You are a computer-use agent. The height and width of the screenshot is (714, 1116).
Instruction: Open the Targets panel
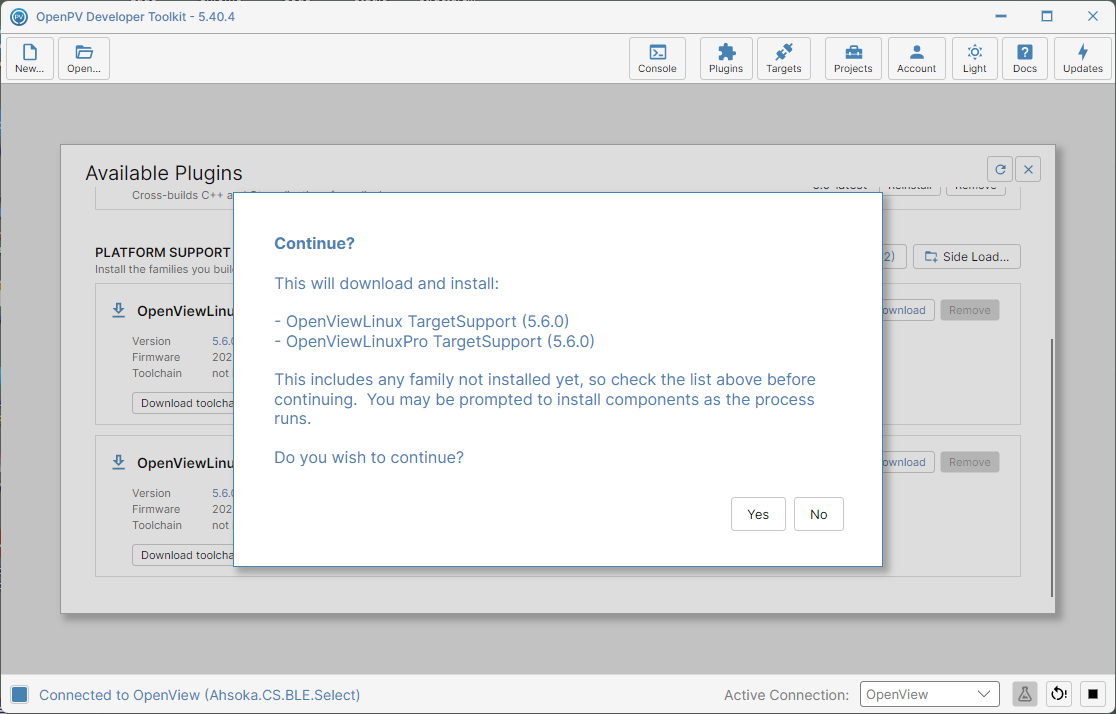784,58
